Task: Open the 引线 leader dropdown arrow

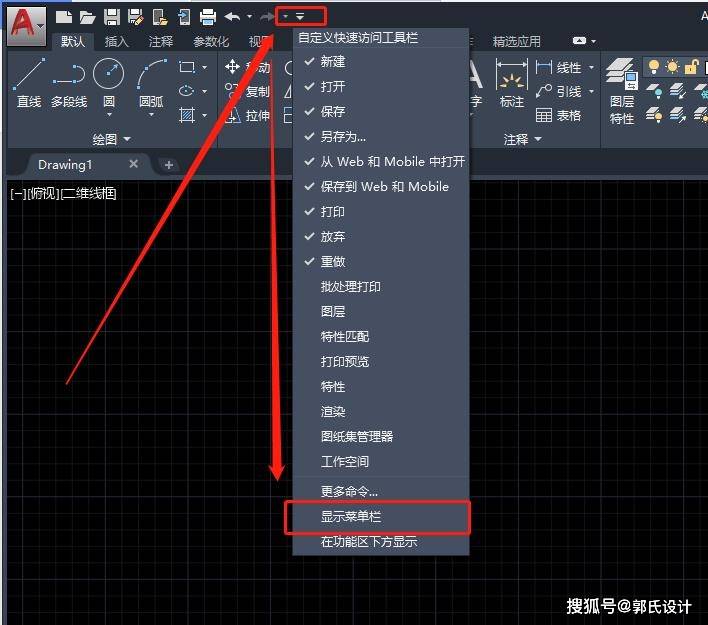Action: click(592, 92)
